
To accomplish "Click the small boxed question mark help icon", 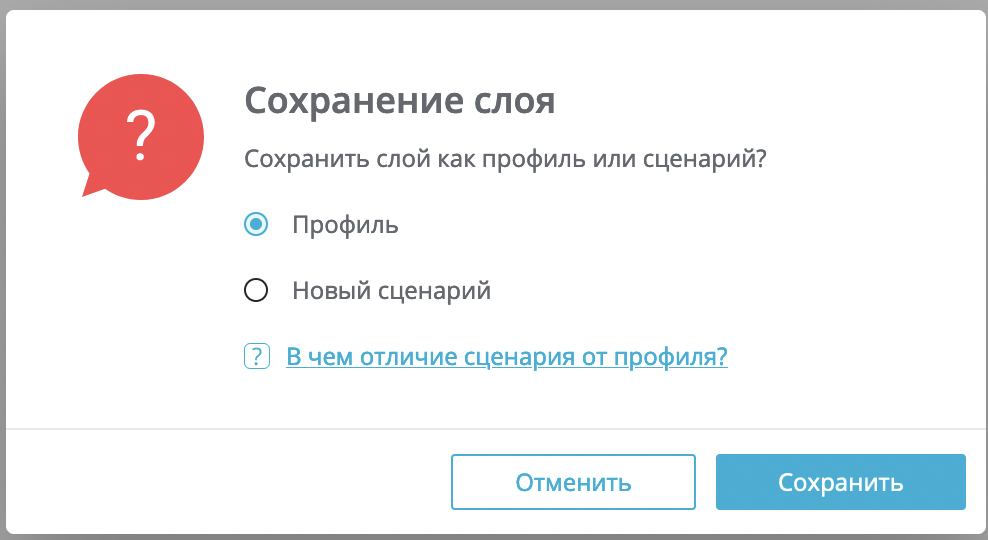I will [256, 356].
